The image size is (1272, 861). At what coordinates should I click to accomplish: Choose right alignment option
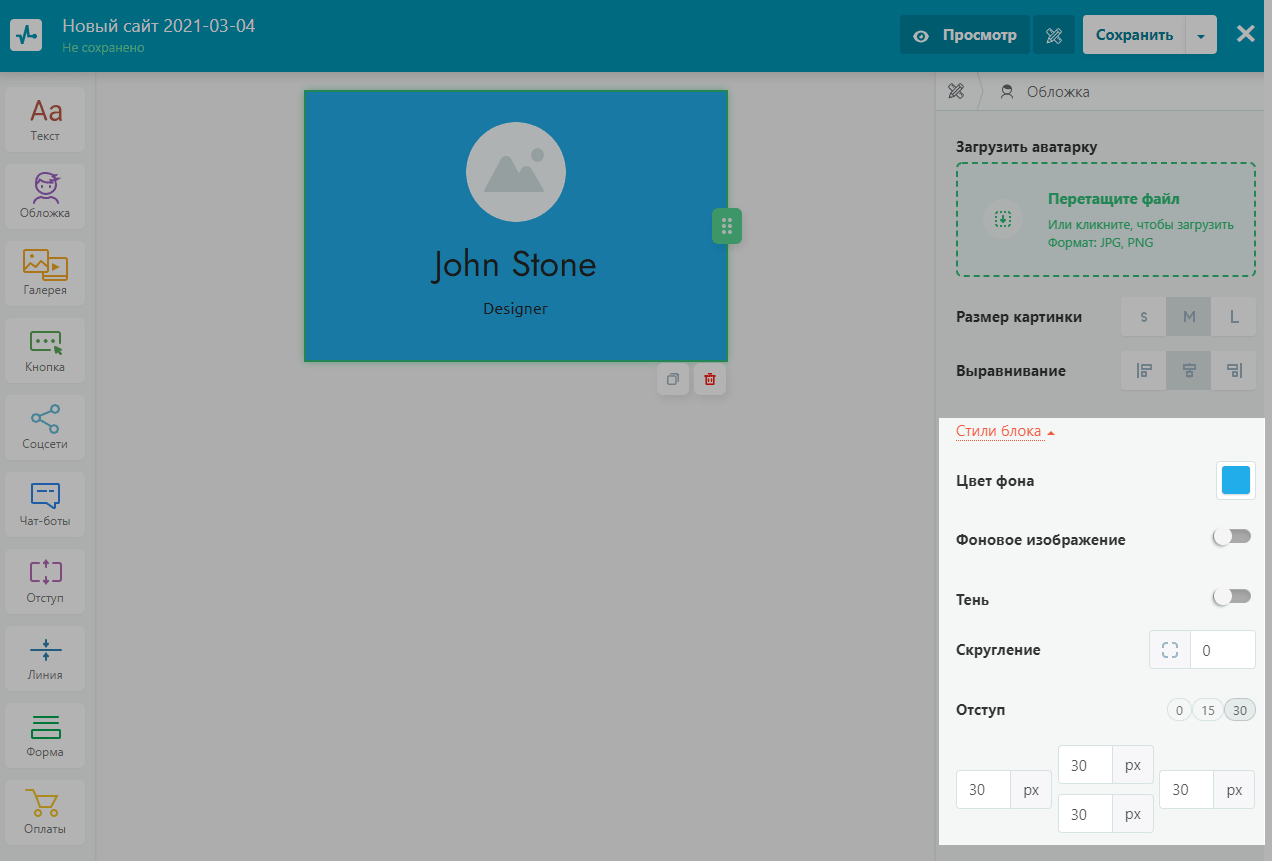[1234, 371]
